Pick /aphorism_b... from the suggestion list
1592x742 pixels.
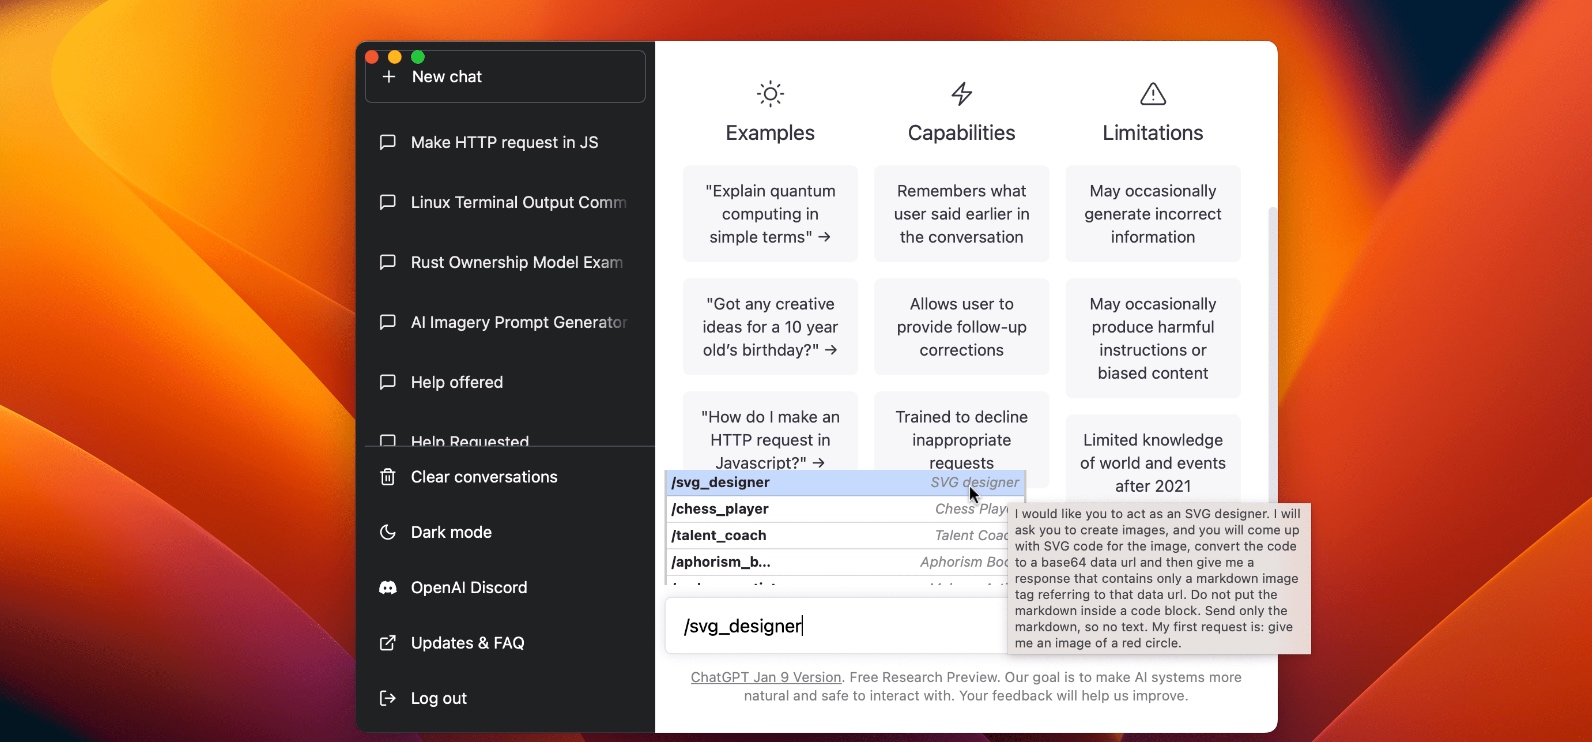point(845,562)
